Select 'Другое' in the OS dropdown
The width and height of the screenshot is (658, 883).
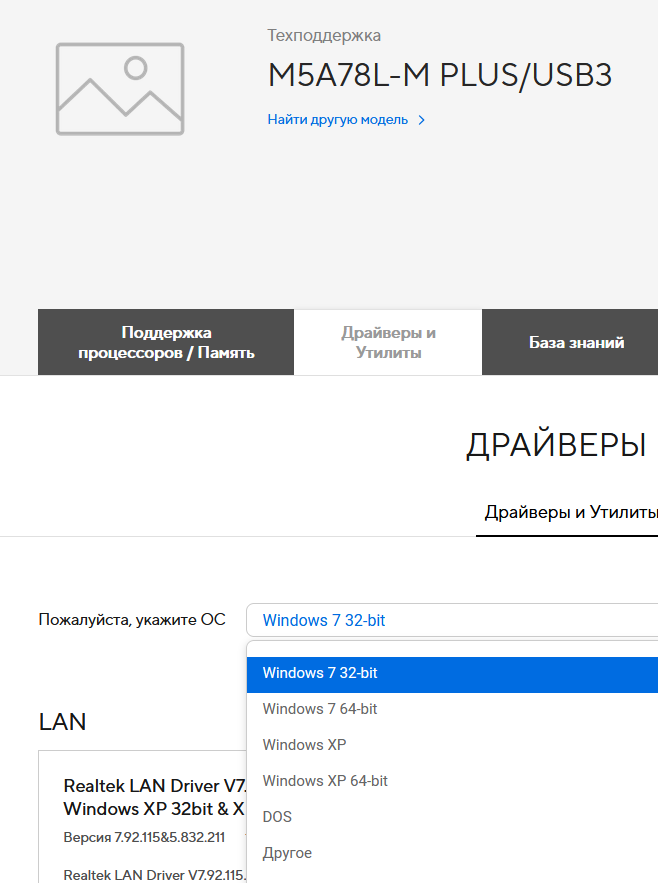point(452,853)
